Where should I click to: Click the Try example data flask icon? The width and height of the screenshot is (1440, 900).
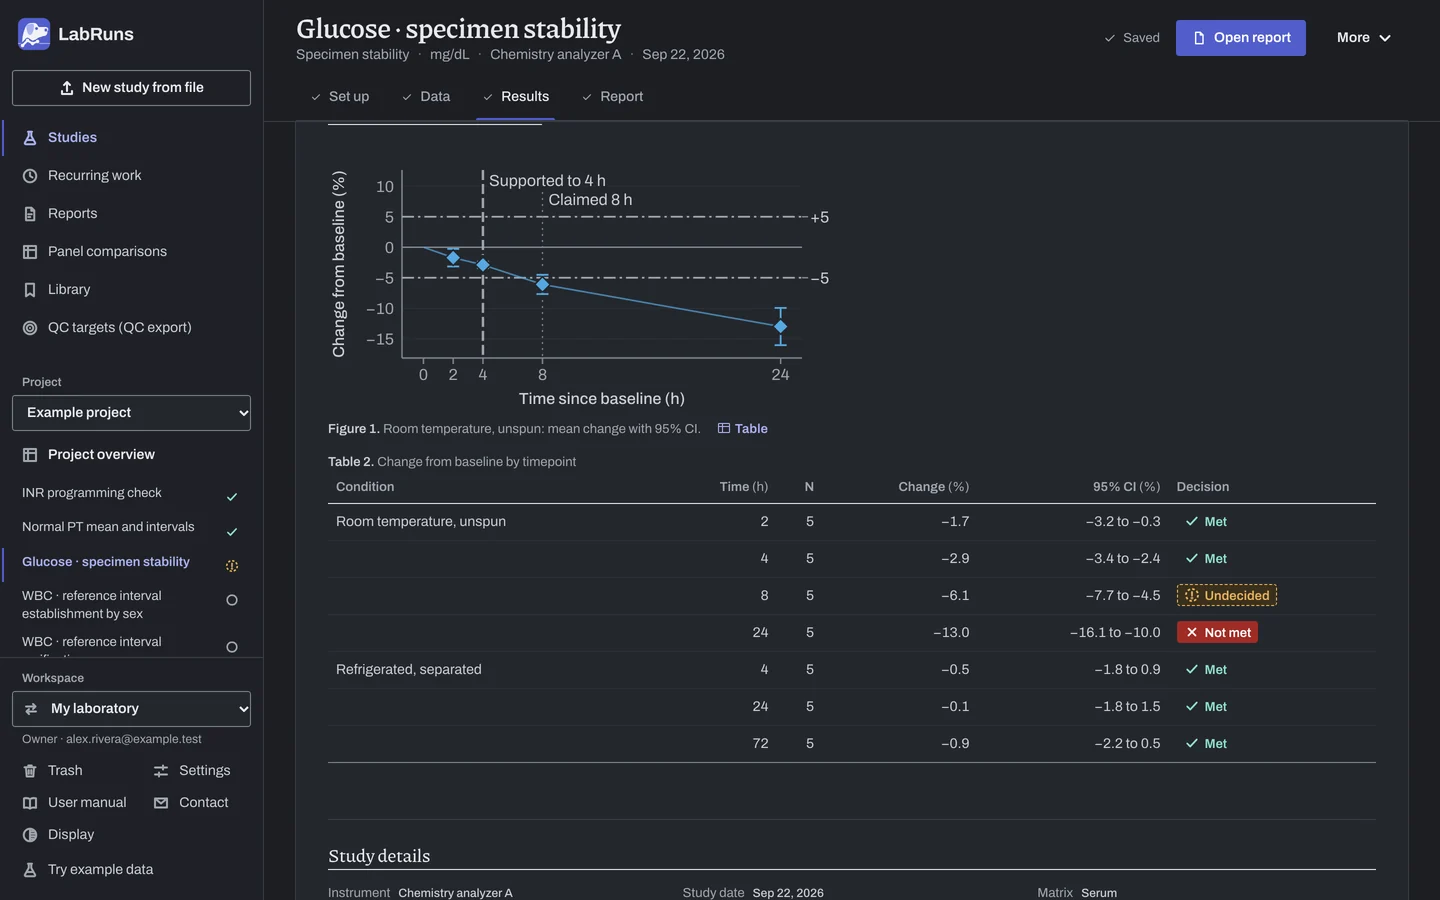30,870
